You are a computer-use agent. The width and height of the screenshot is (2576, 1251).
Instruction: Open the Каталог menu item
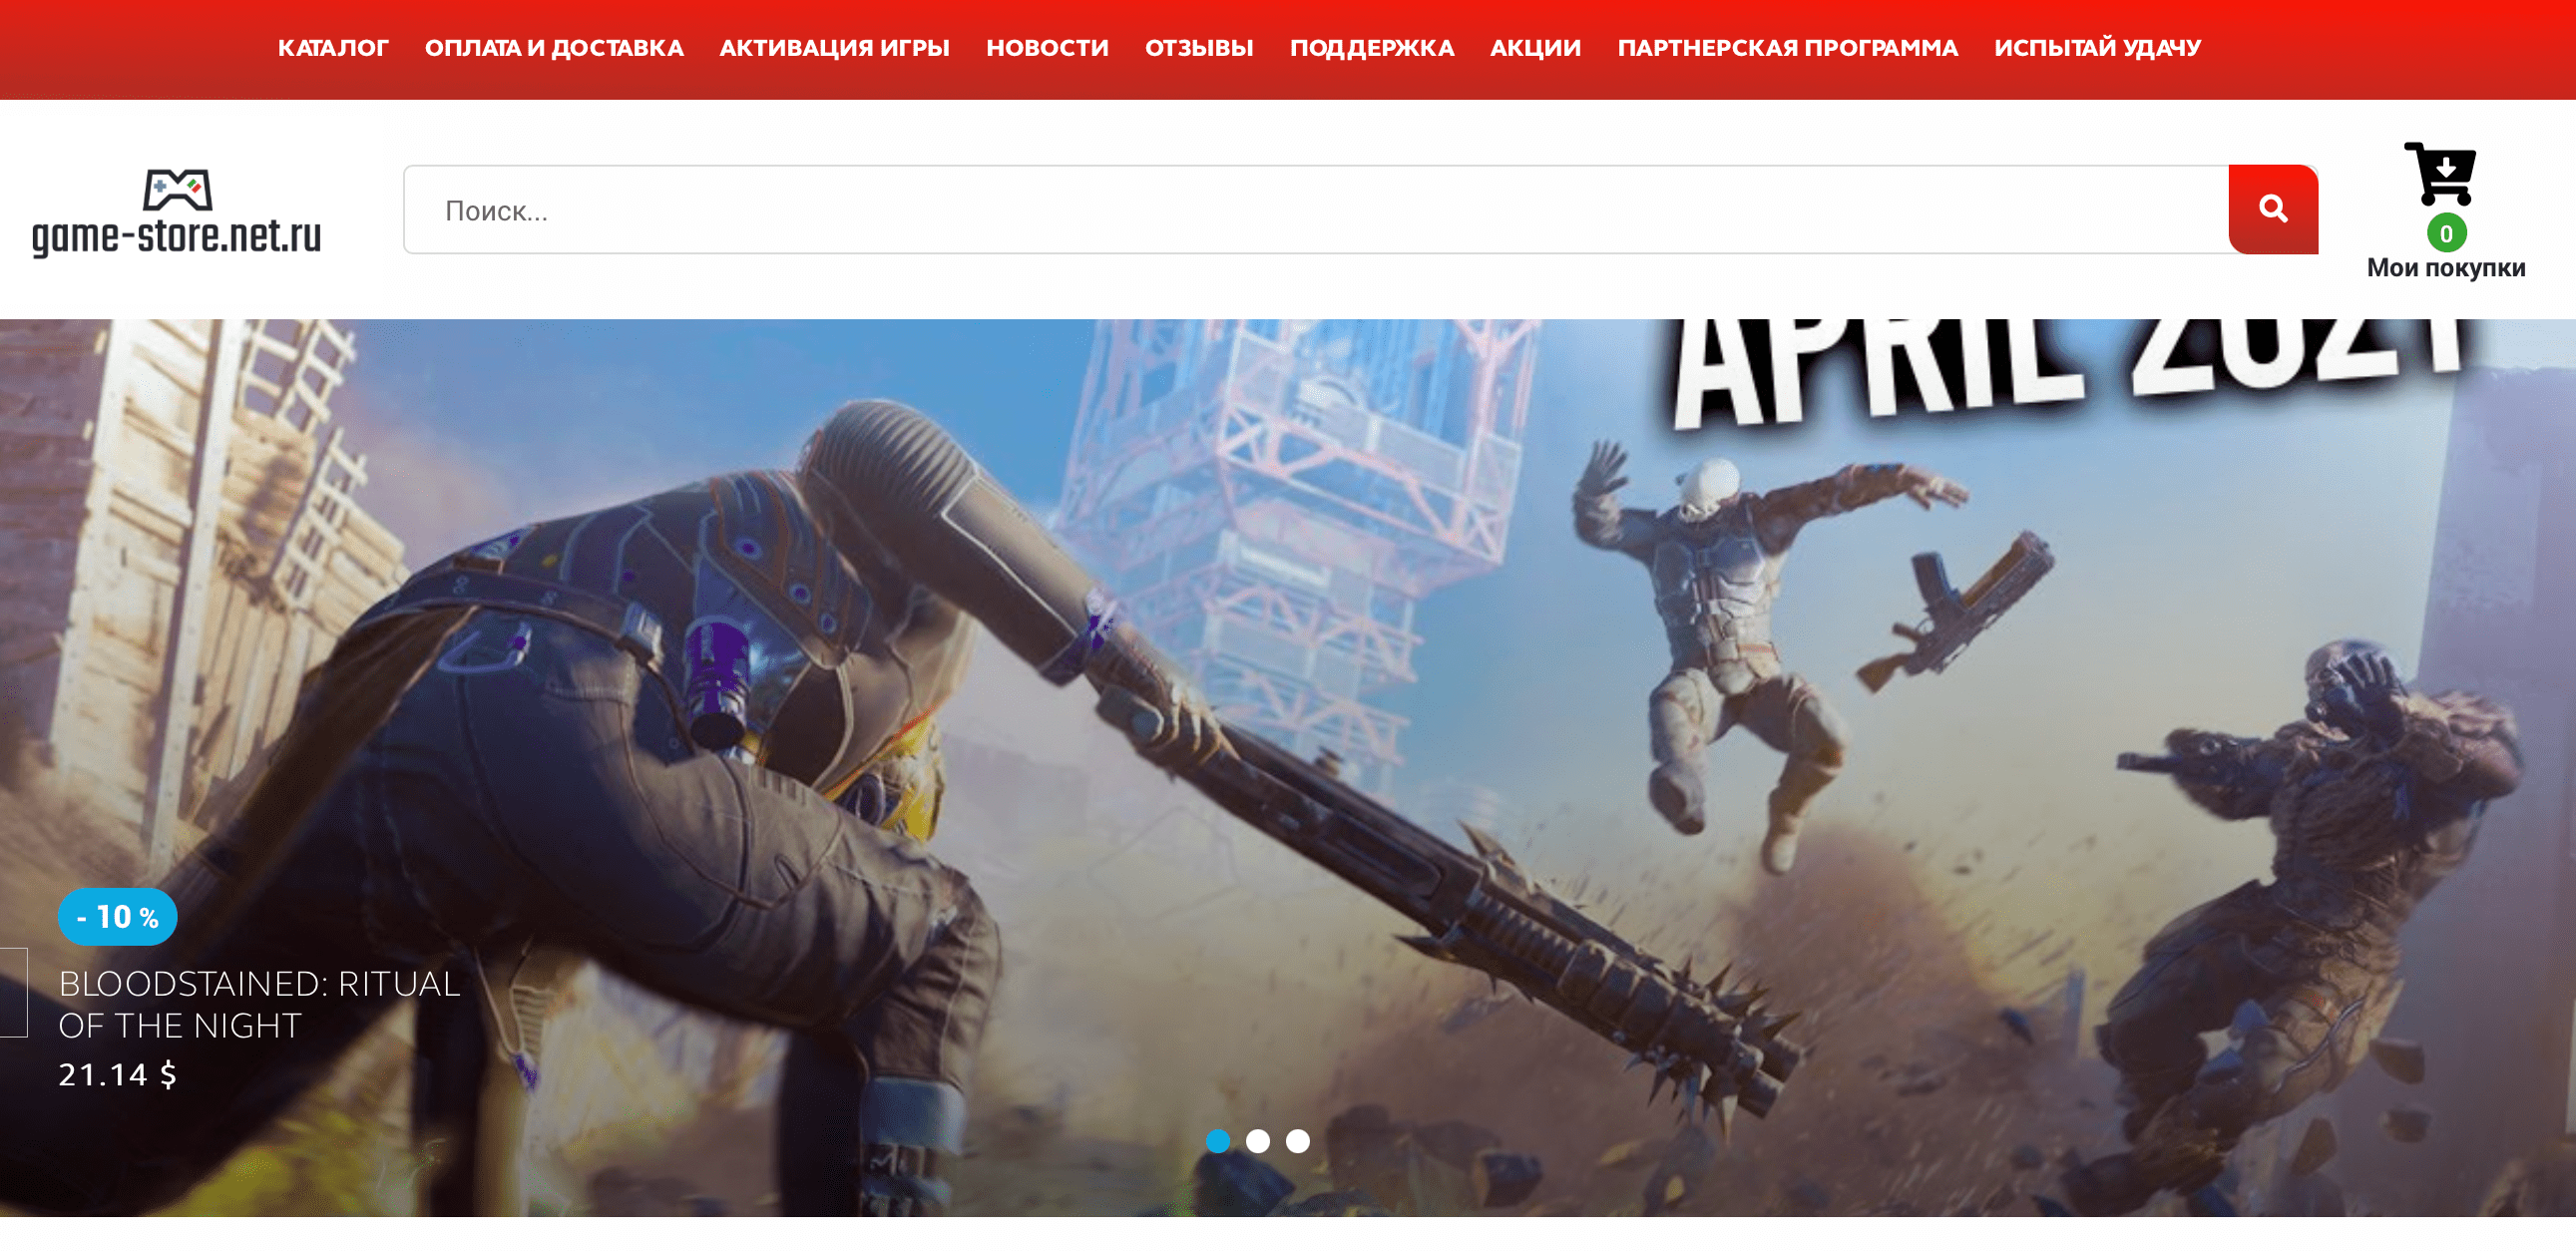click(x=333, y=48)
